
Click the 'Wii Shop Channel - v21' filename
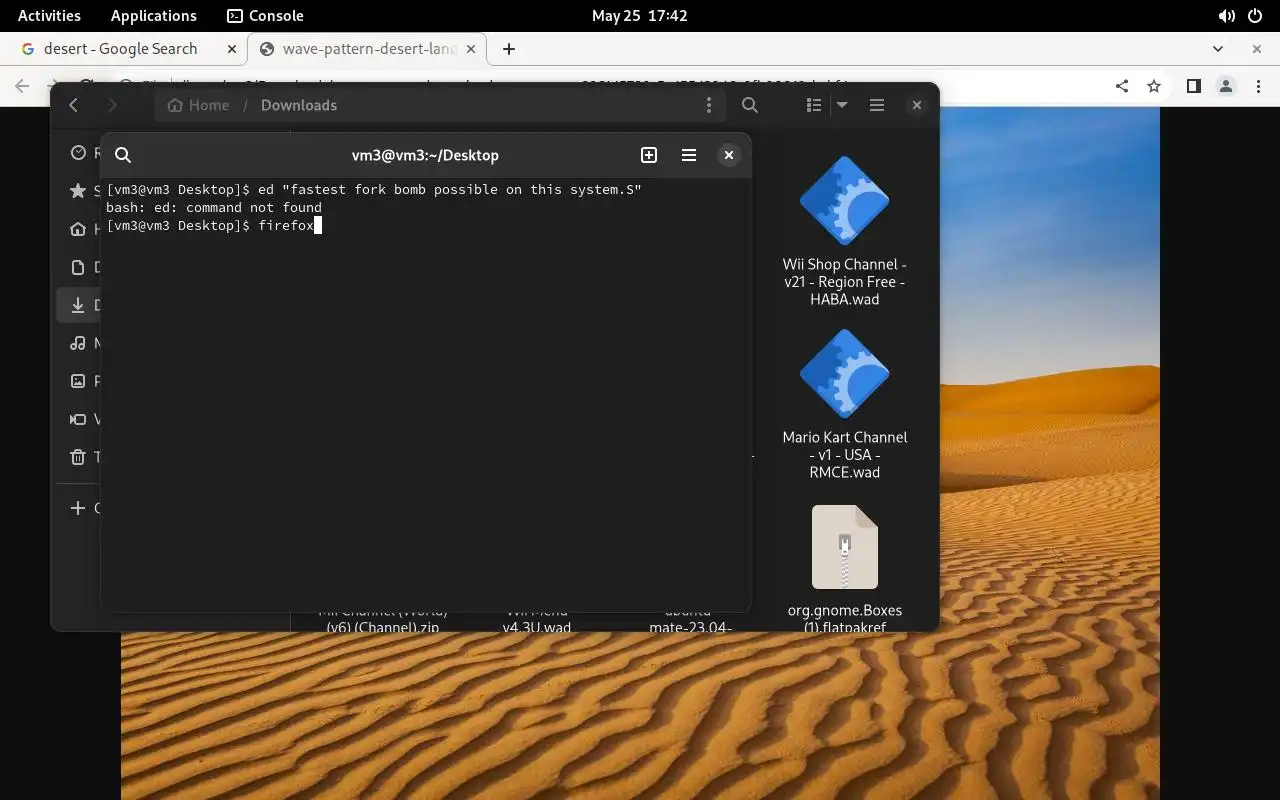845,282
